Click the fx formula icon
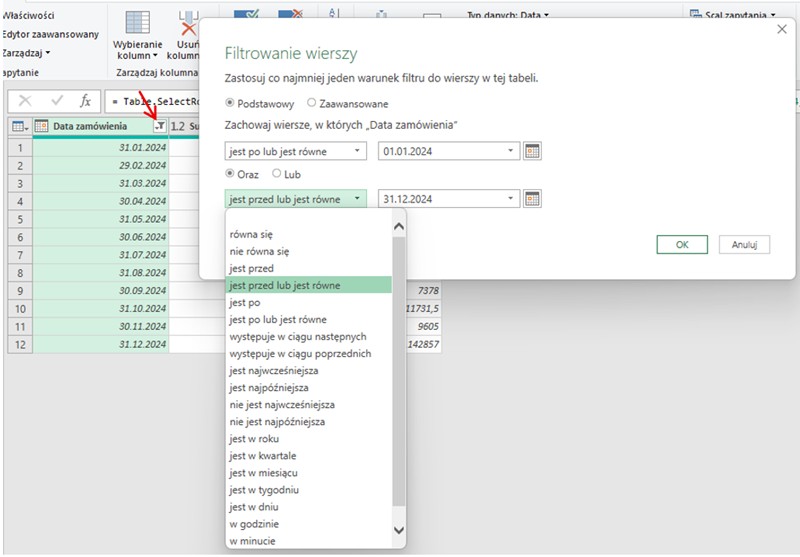This screenshot has height=557, width=800. [85, 101]
